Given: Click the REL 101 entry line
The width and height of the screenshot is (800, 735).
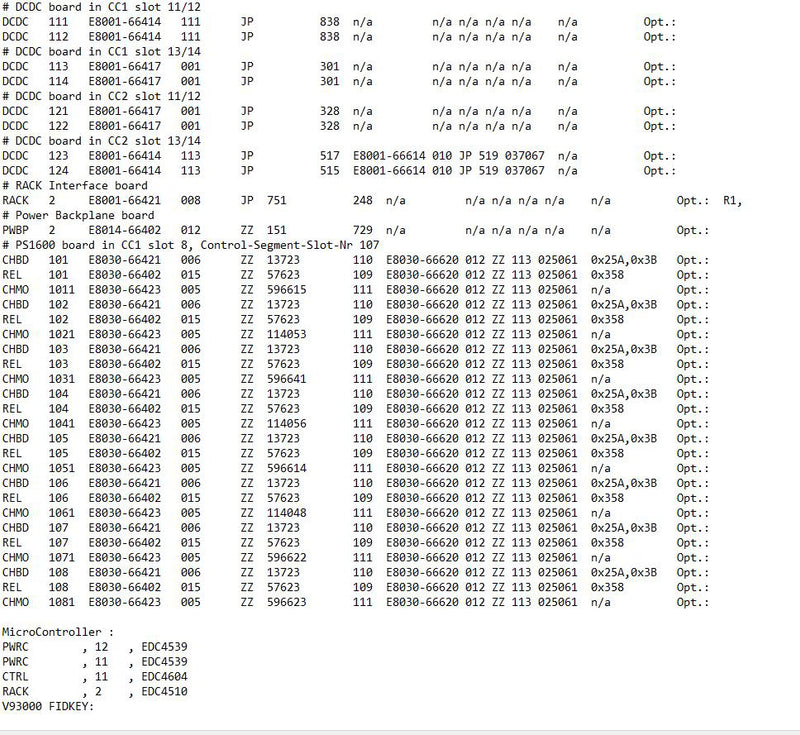Looking at the screenshot, I should 100,275.
